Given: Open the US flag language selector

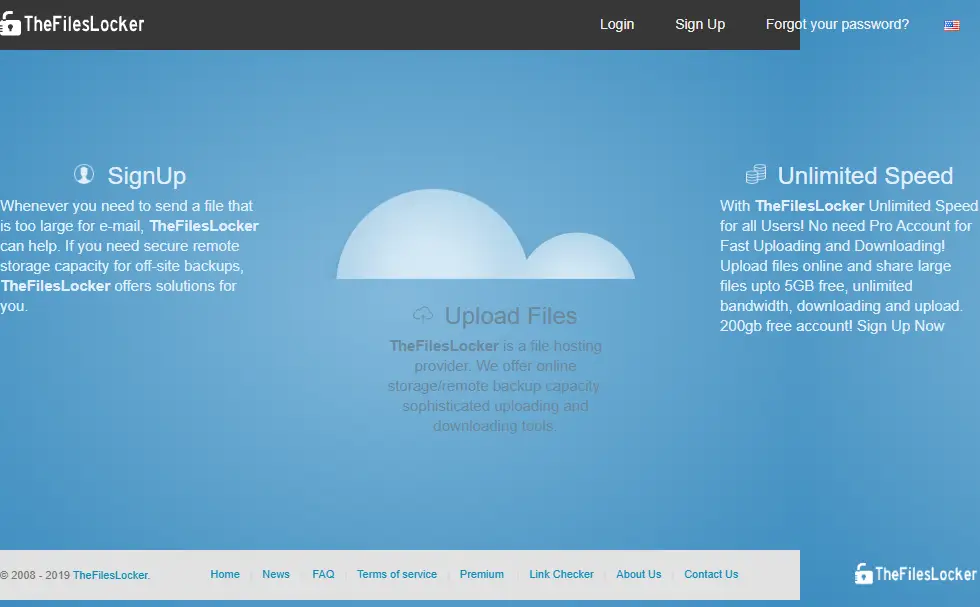Looking at the screenshot, I should 951,25.
